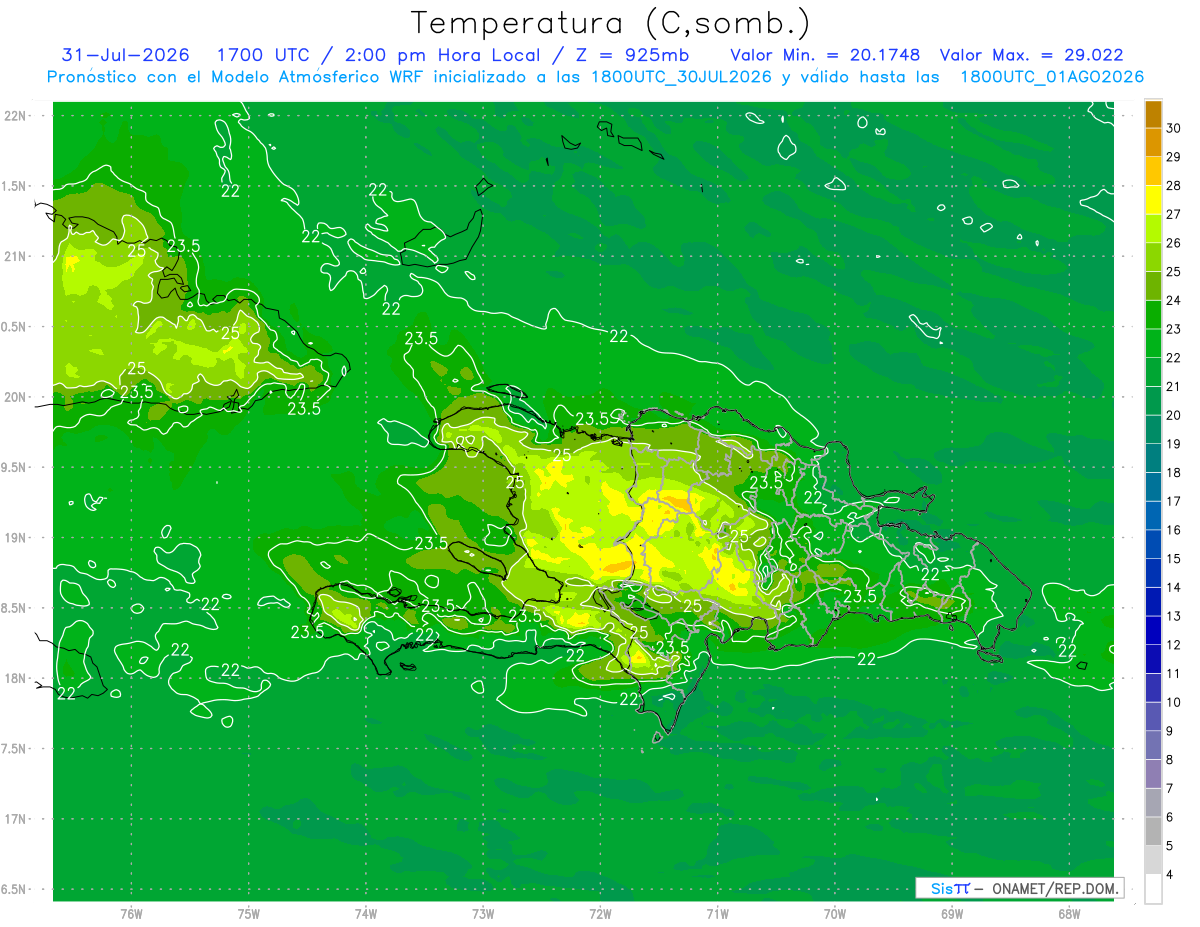Click the "9.5N" latitude axis label
This screenshot has height=927, width=1200.
(15, 468)
